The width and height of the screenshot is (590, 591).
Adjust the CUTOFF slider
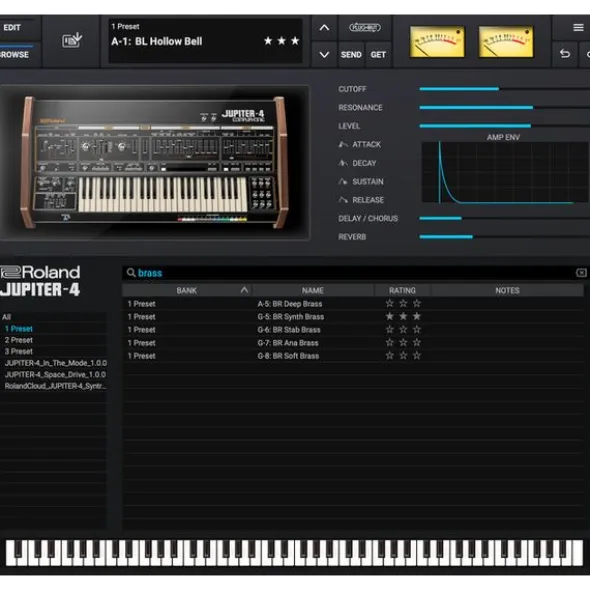[504, 89]
